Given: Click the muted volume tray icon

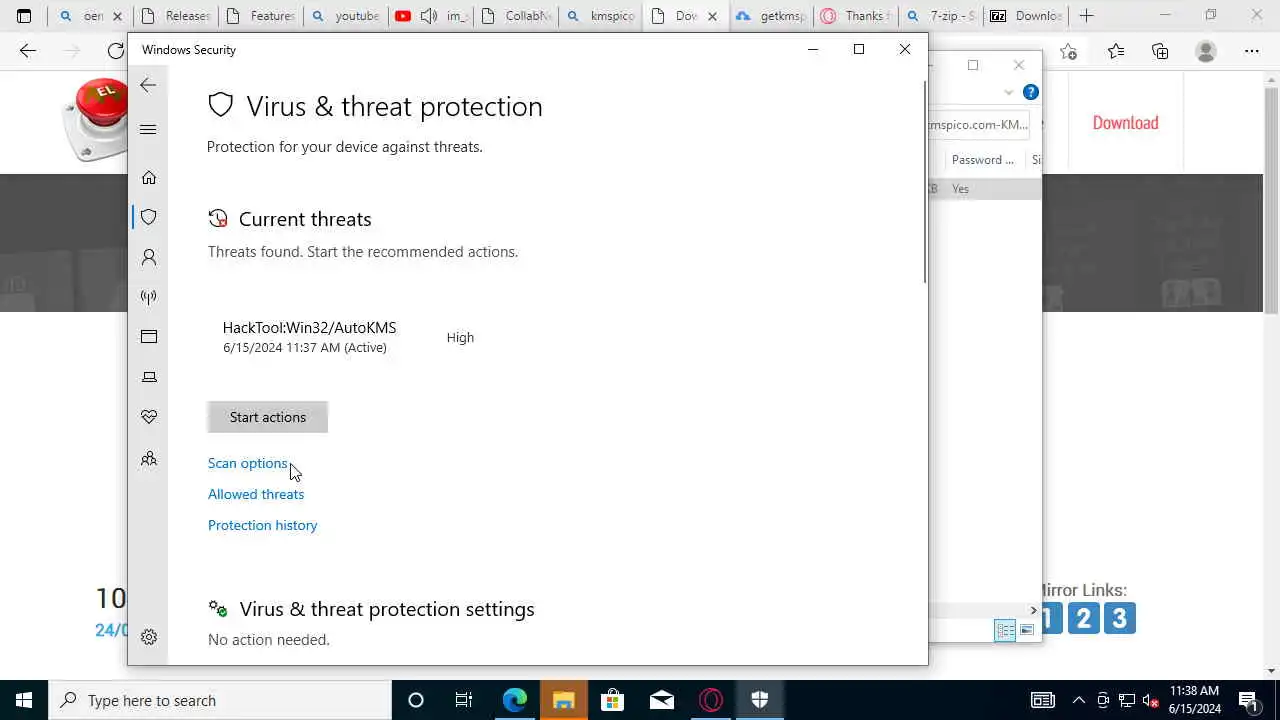Looking at the screenshot, I should click(x=1151, y=700).
